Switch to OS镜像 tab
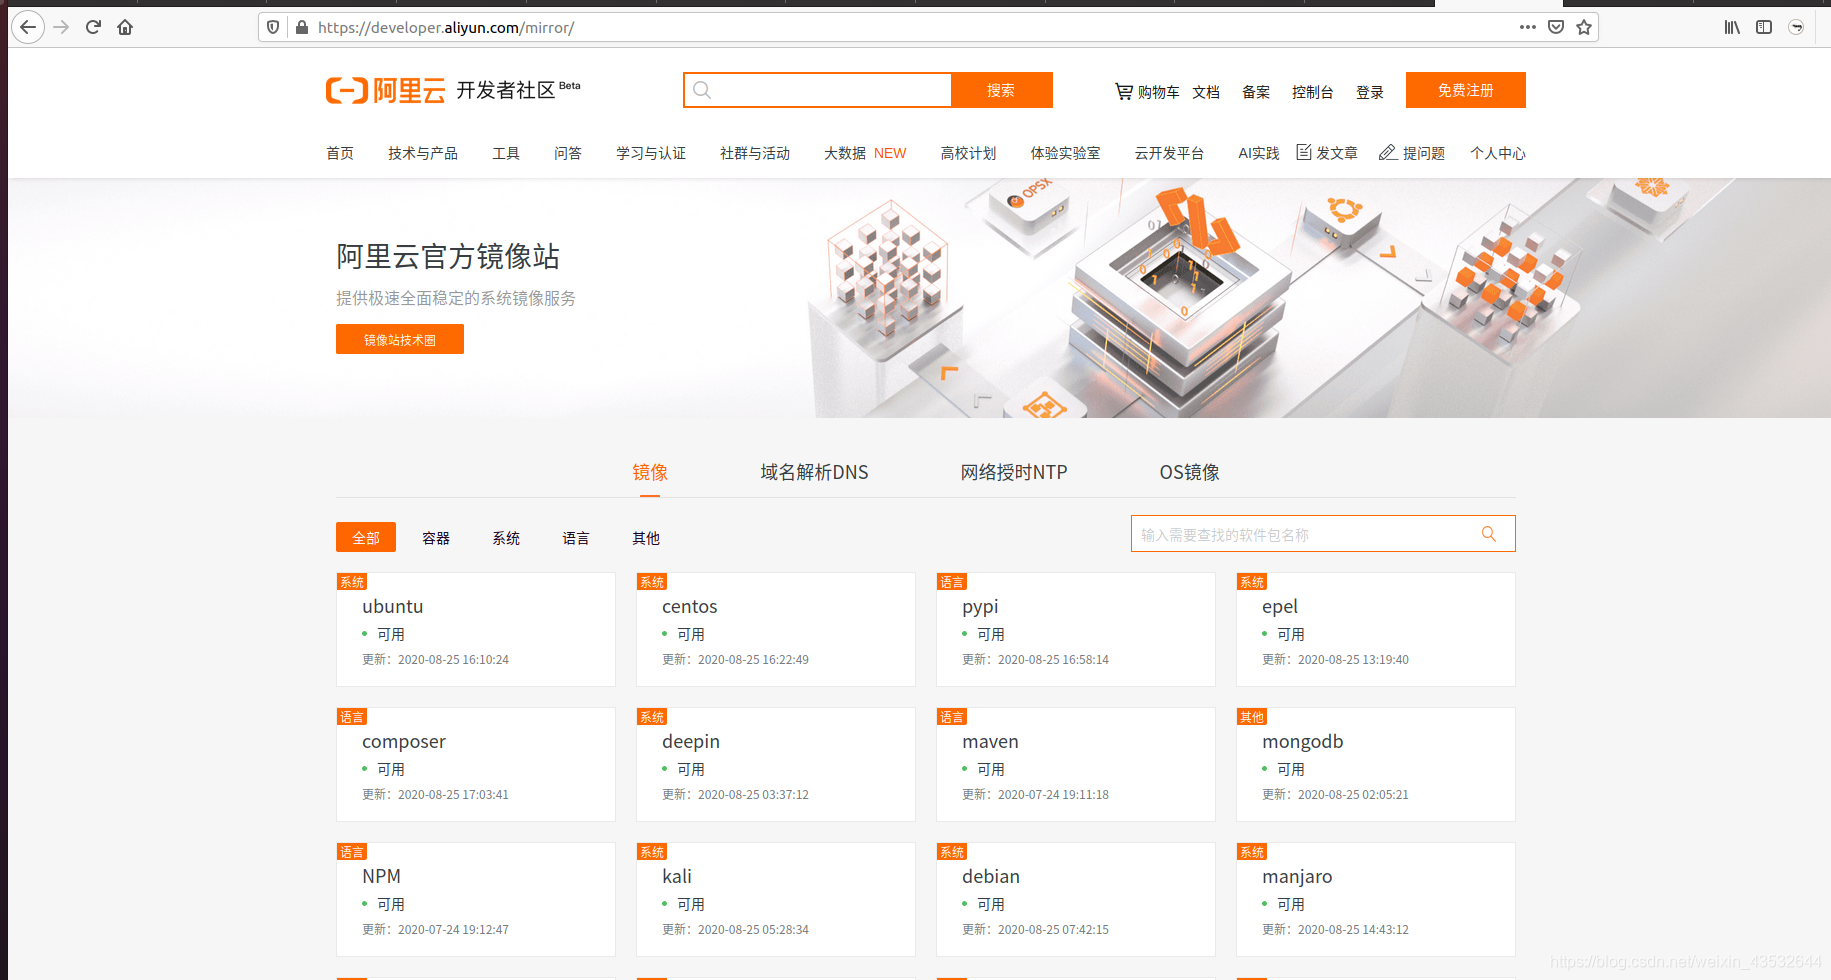Screen dimensions: 1831x980 click(1189, 472)
